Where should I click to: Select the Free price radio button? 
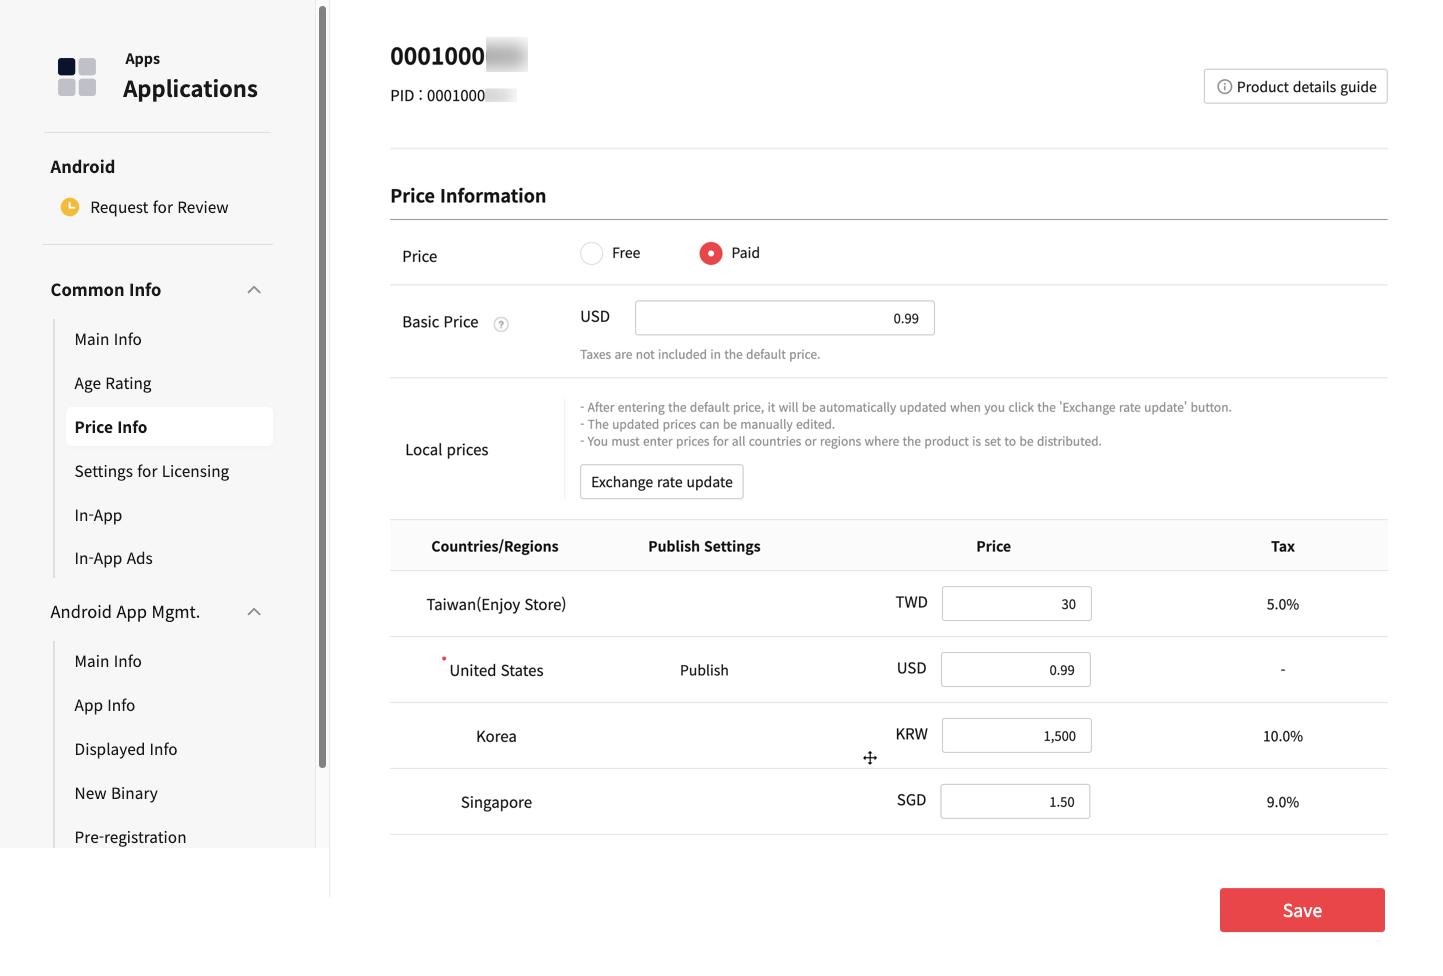tap(592, 254)
